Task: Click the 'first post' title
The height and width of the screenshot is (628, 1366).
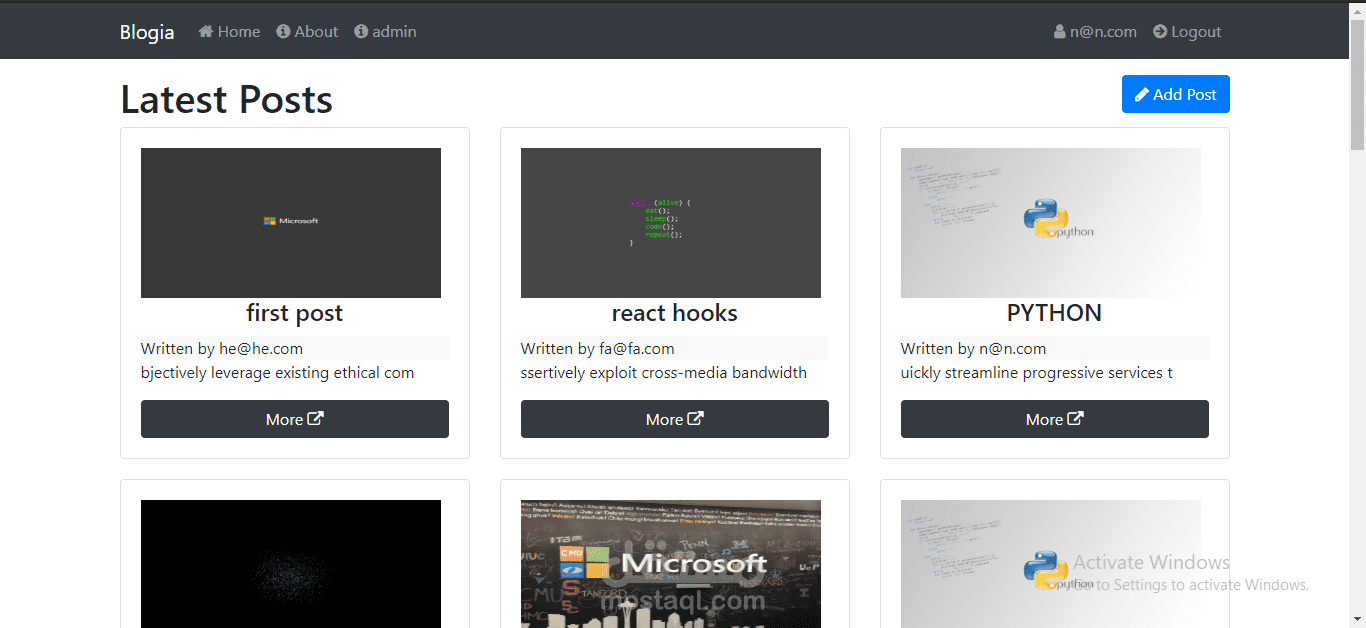Action: (295, 313)
